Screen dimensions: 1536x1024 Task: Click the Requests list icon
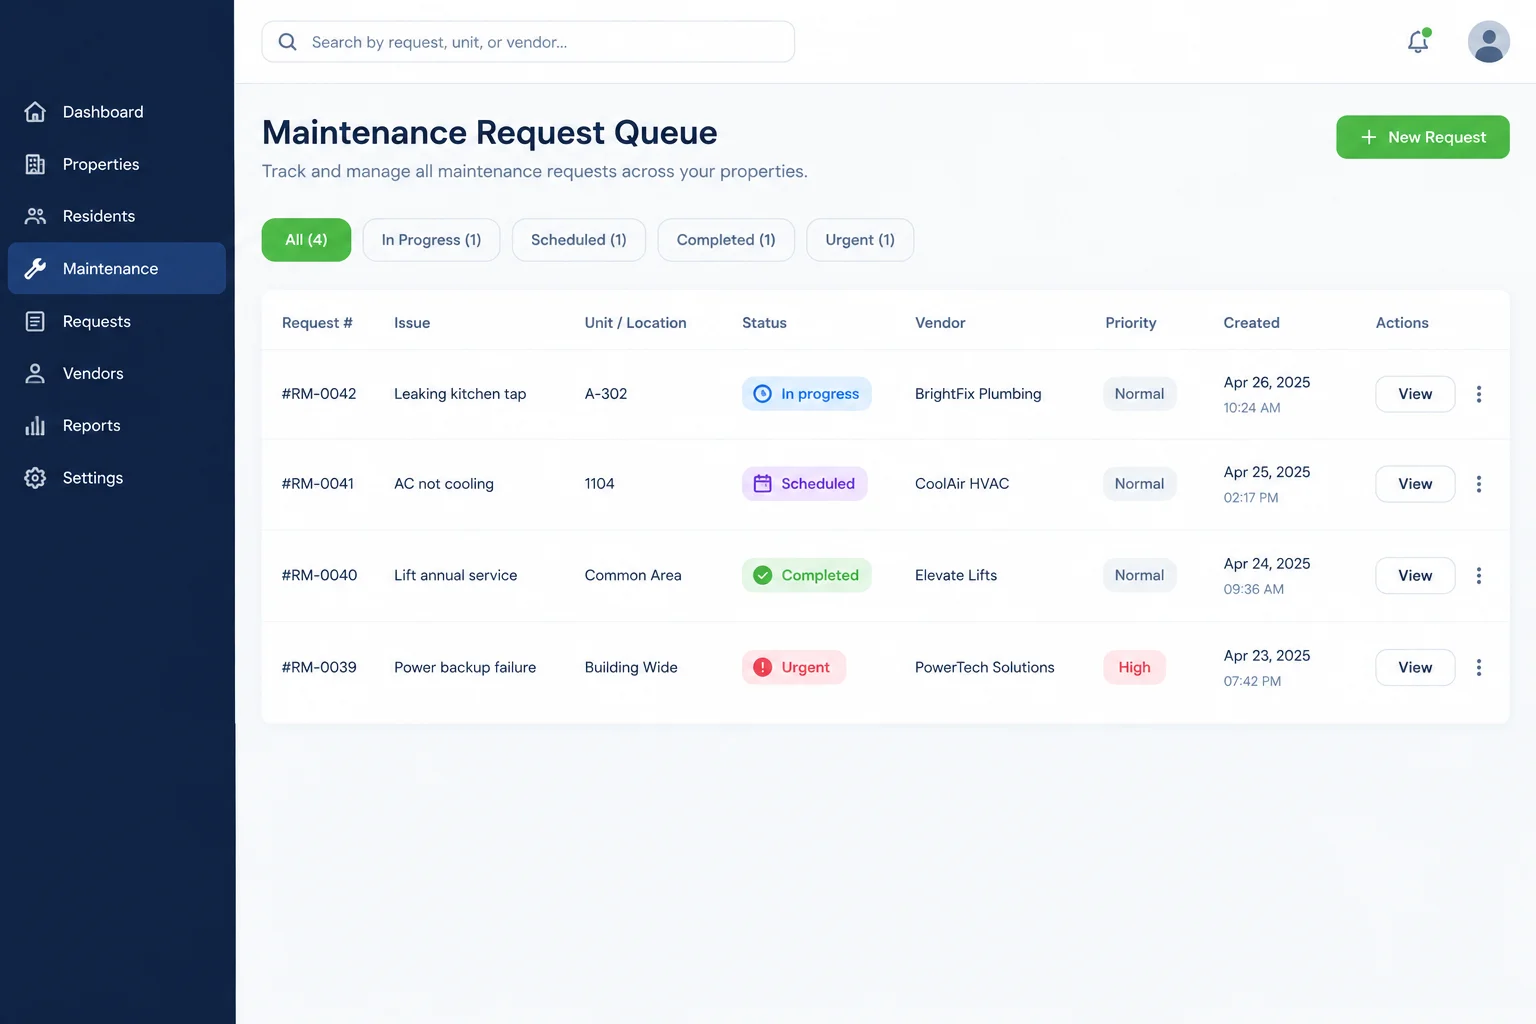tap(35, 321)
